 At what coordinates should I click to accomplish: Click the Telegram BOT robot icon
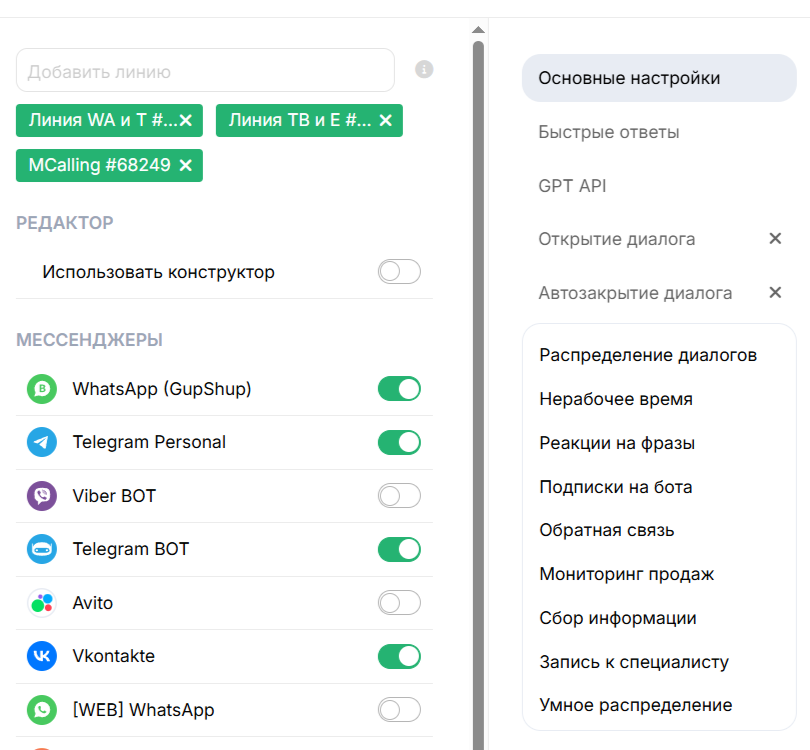coord(42,549)
